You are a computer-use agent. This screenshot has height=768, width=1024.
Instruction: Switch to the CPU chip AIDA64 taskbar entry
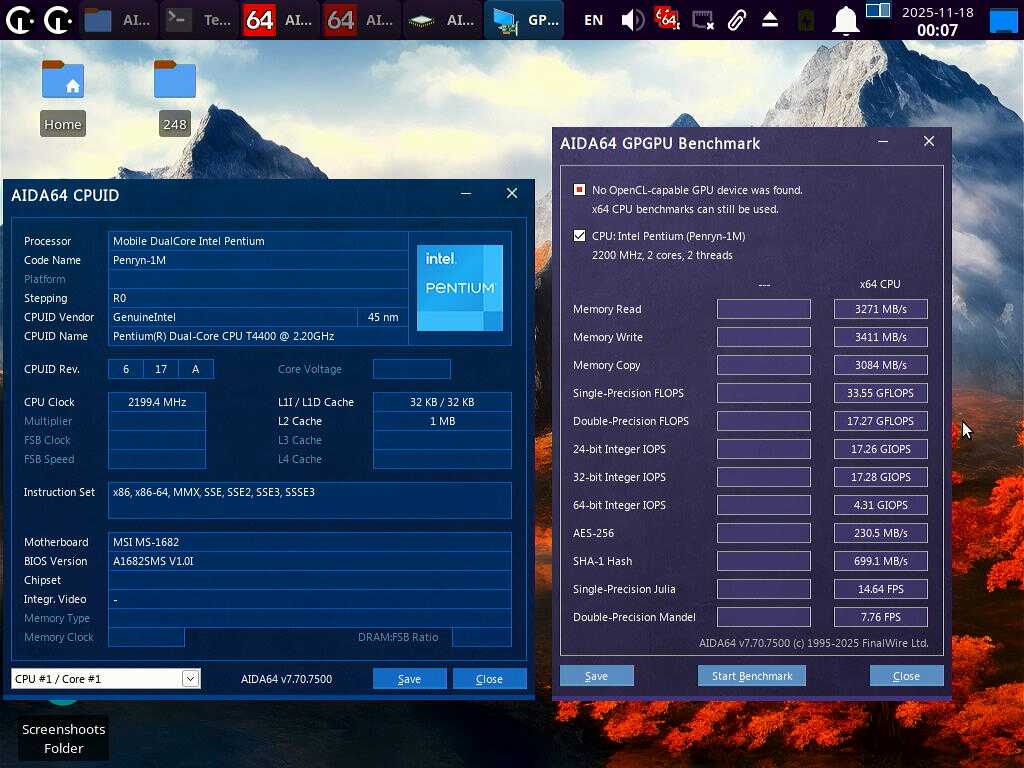[x=441, y=20]
